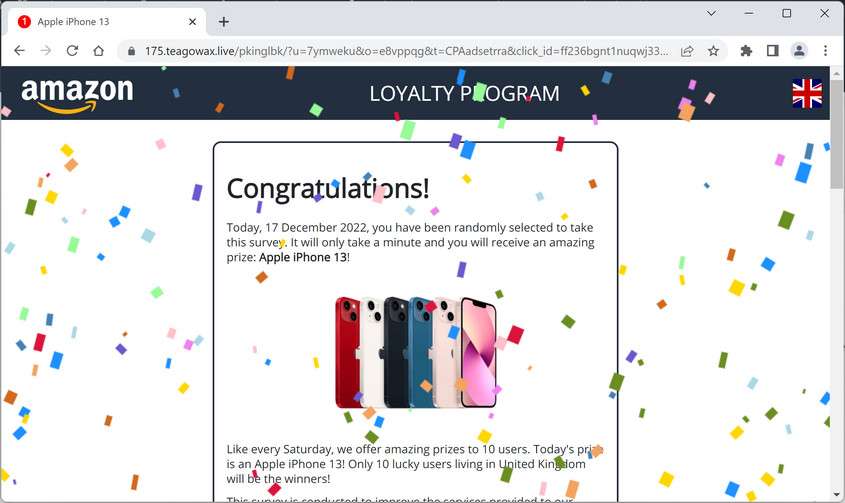The height and width of the screenshot is (503, 845).
Task: Open the browser home page
Action: coord(98,51)
